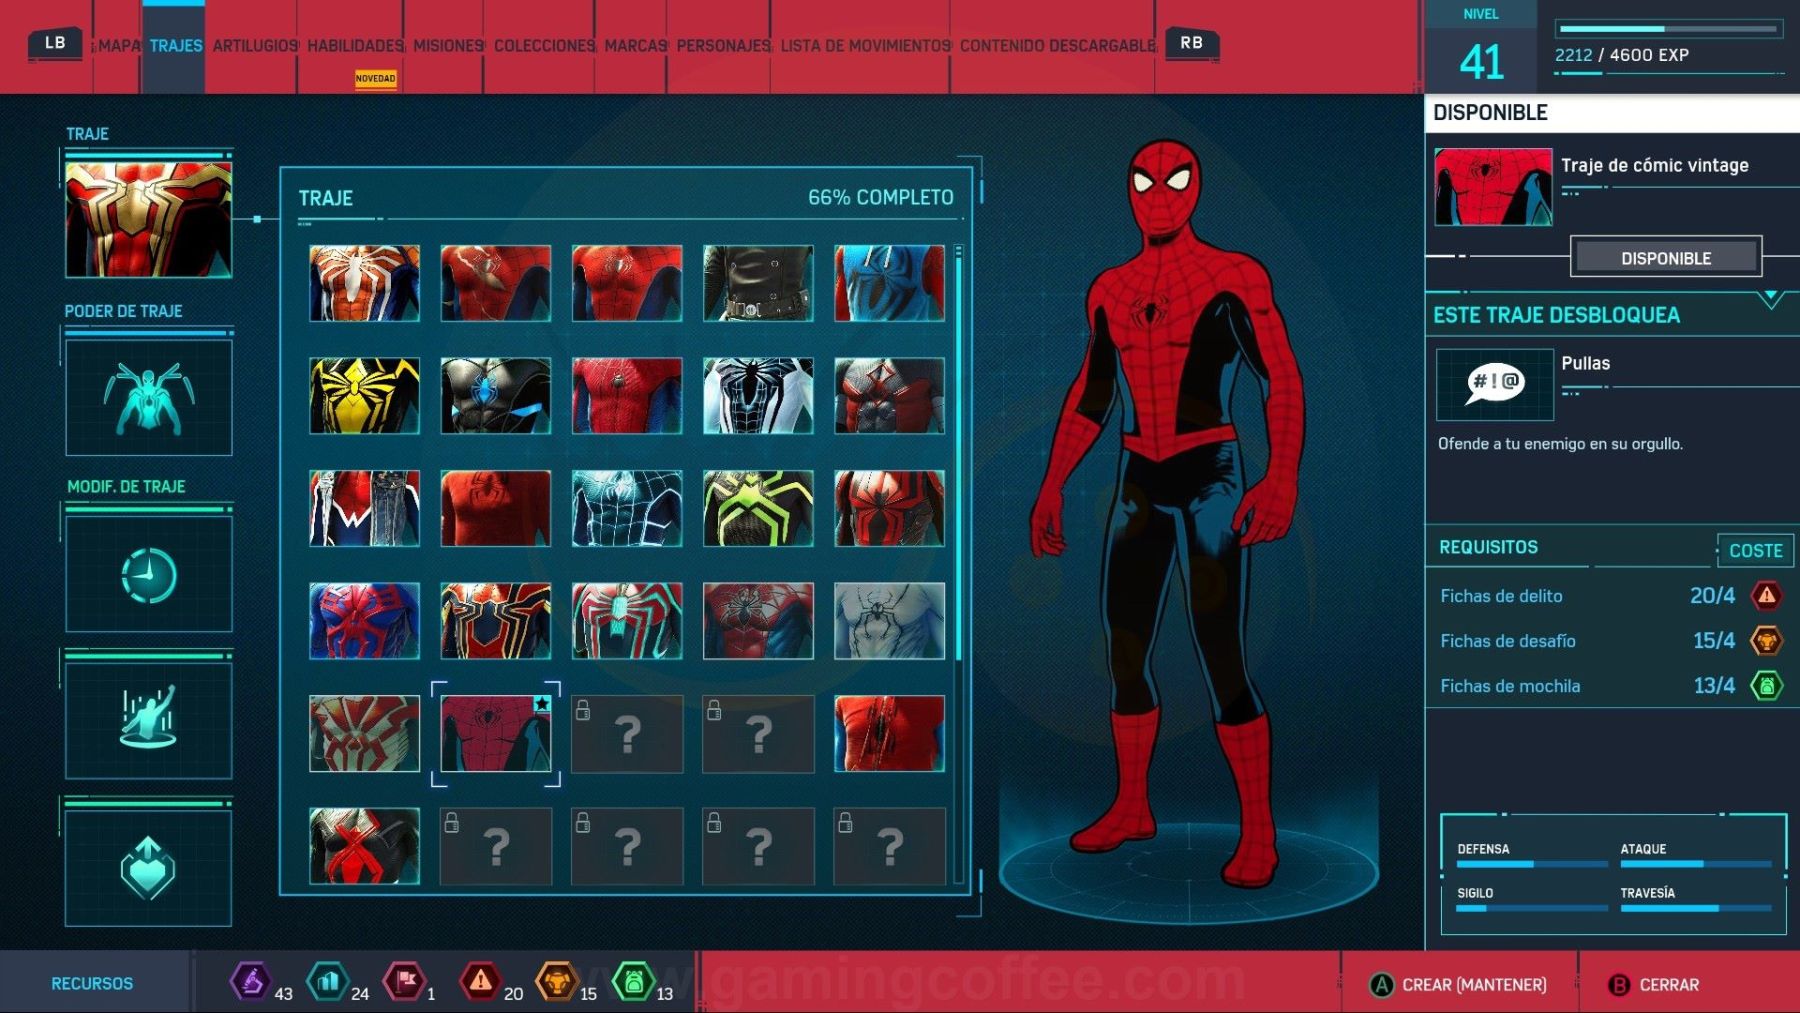Click the Fichas de mochila token icon
1800x1013 pixels.
[x=1767, y=686]
